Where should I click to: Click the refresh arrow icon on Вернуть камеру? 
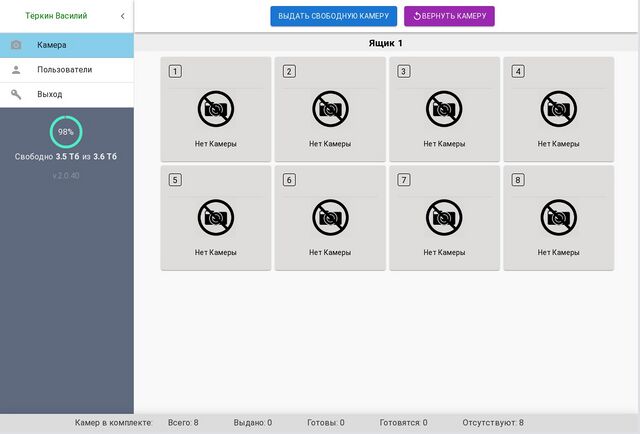coord(417,16)
